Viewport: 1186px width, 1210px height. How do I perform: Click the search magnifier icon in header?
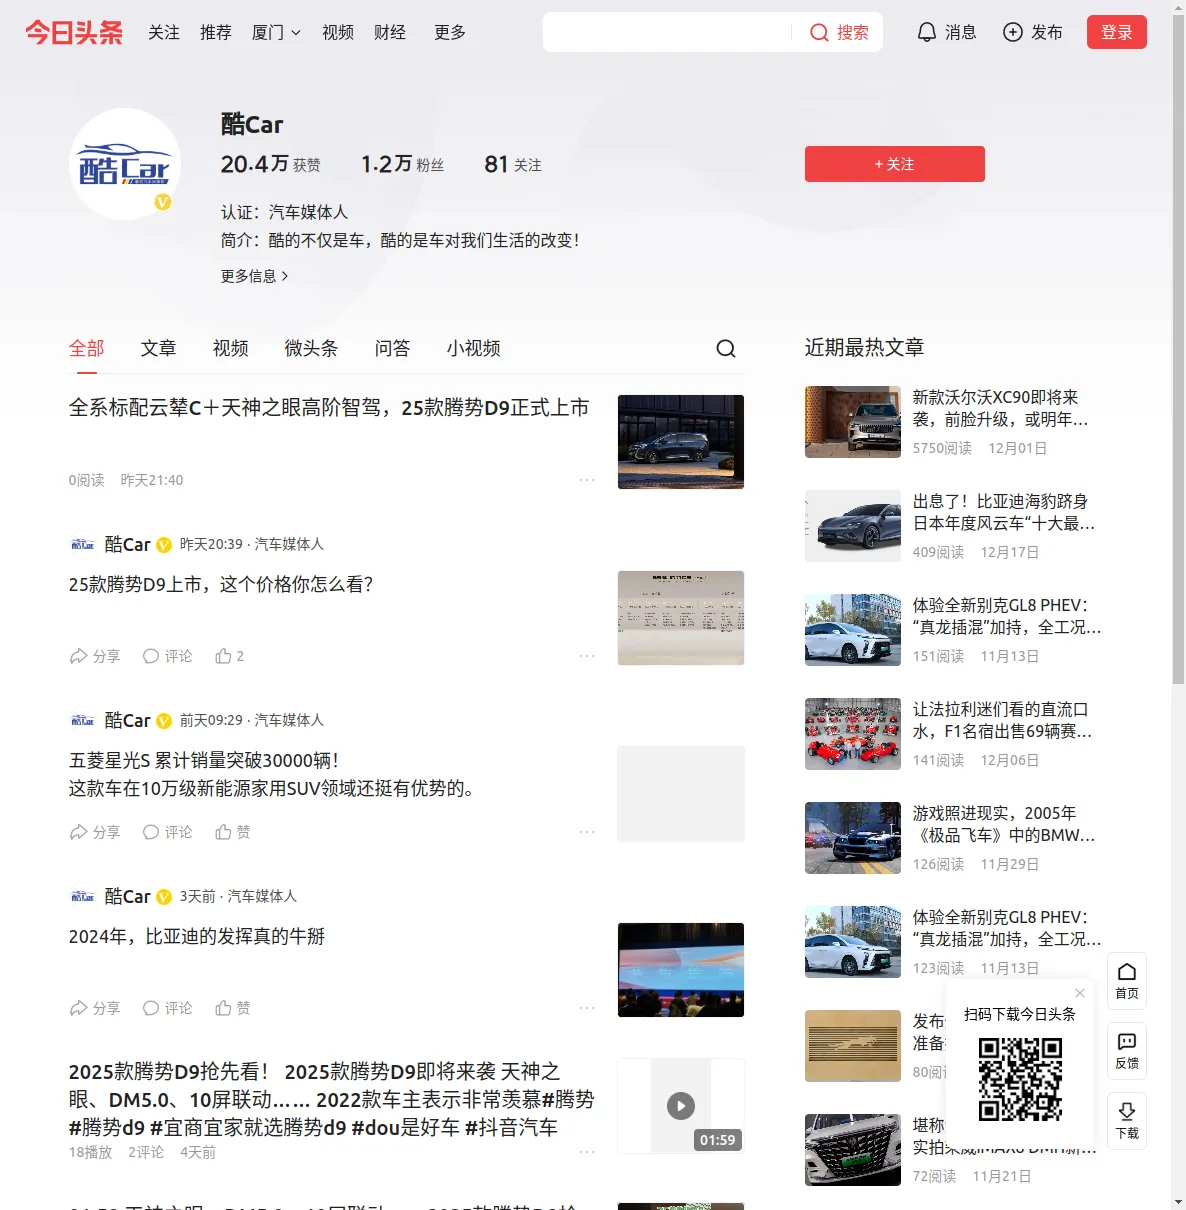[x=819, y=32]
